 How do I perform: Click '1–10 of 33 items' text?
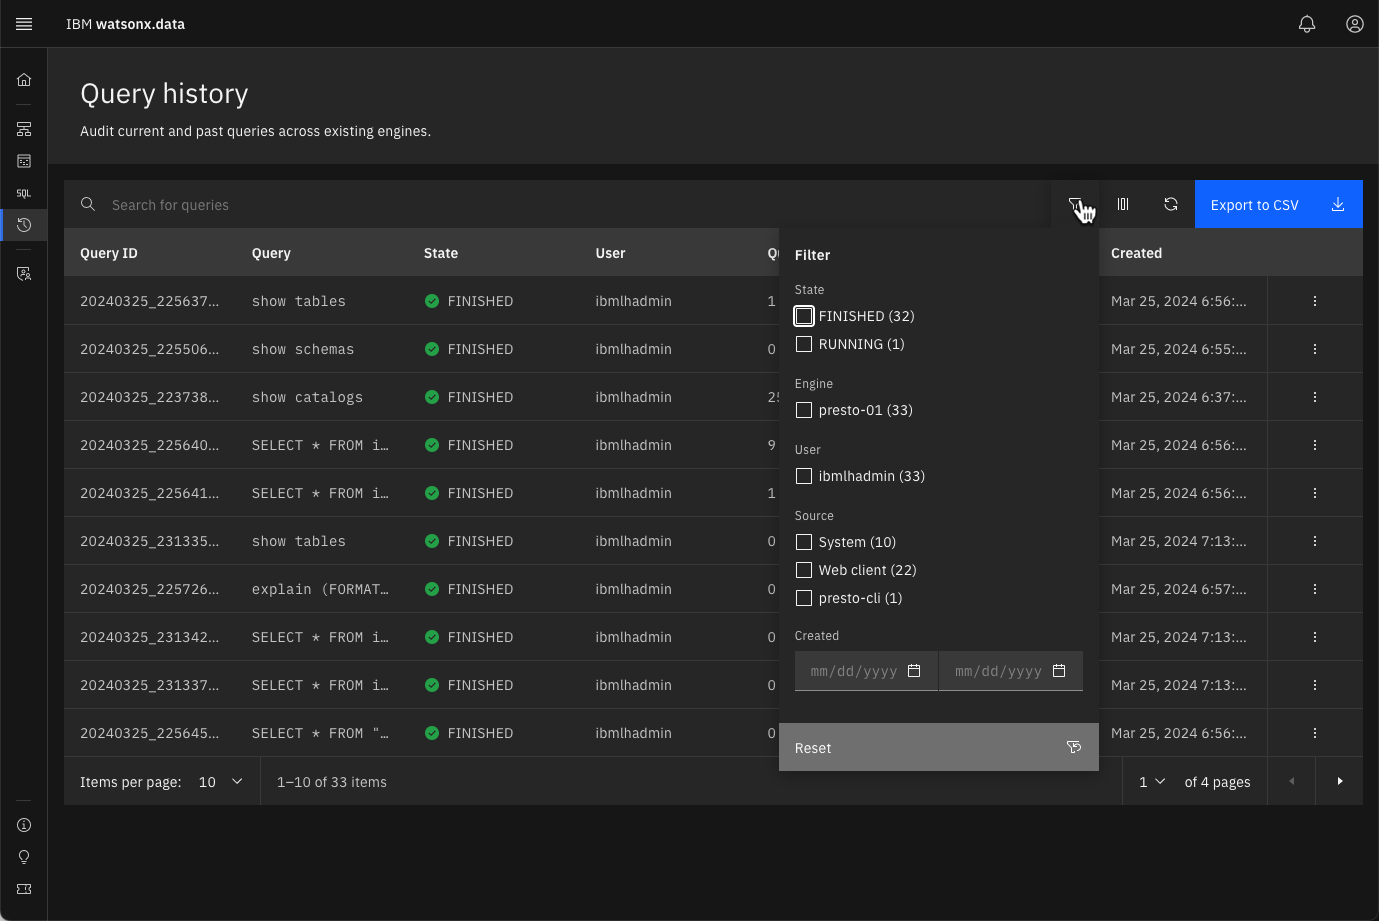pos(332,782)
